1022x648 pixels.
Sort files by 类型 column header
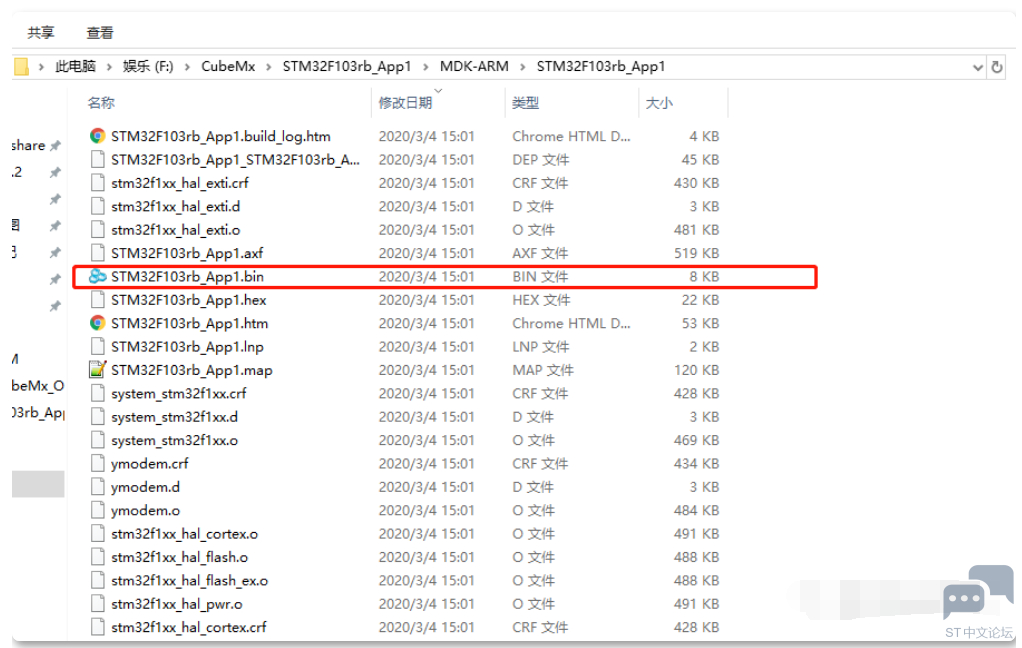click(x=526, y=103)
